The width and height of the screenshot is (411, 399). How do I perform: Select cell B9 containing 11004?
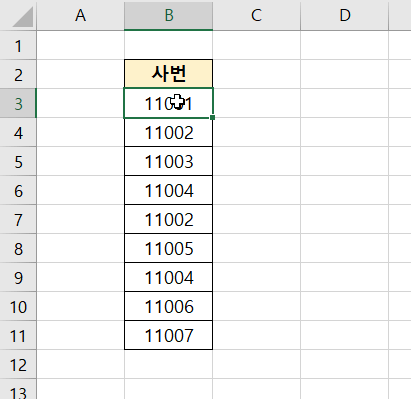pos(168,277)
